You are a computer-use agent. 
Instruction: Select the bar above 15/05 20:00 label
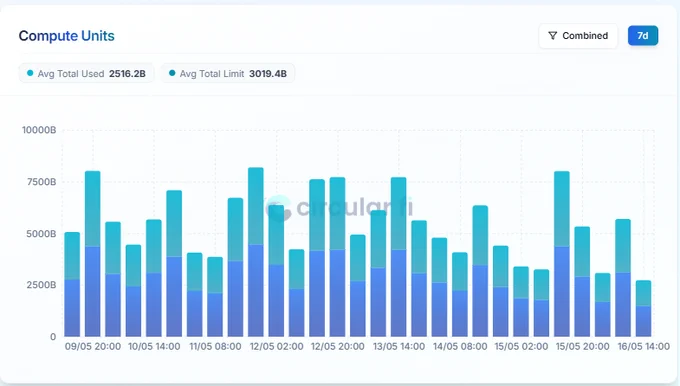click(x=582, y=281)
